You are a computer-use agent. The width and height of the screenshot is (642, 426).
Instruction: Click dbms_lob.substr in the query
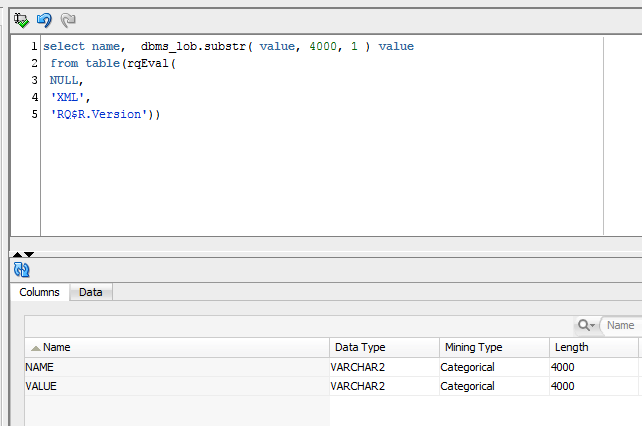coord(193,46)
